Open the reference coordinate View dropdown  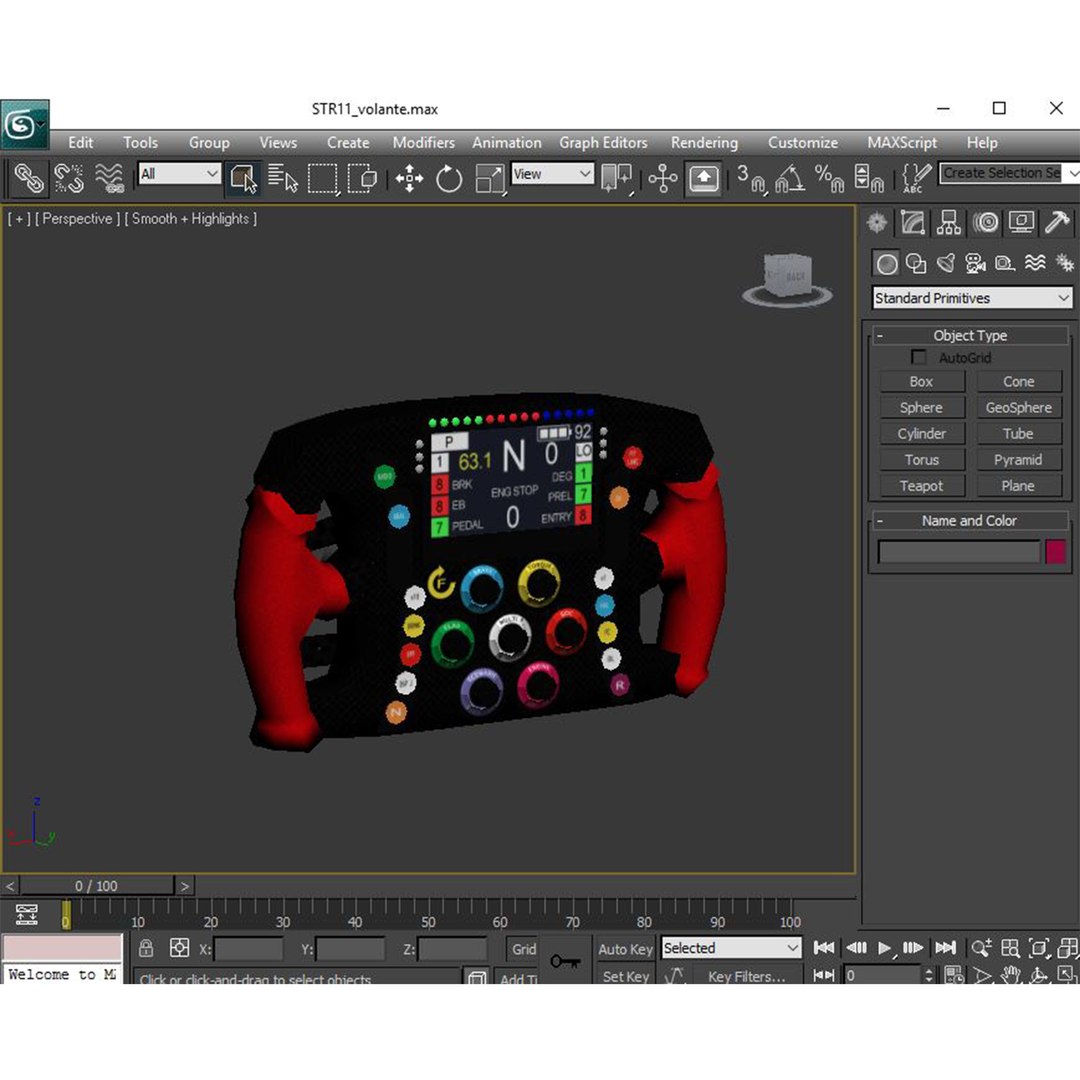[552, 174]
